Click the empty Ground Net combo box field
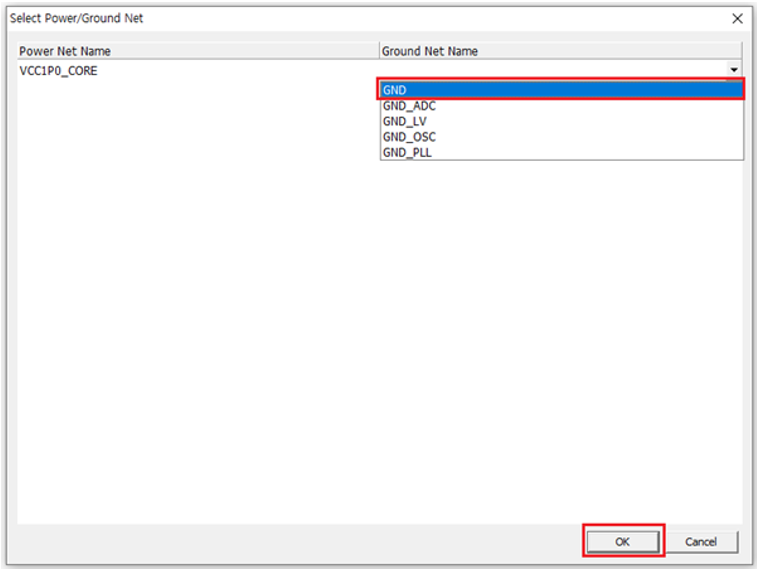Viewport: 757px width, 571px height. (552, 71)
